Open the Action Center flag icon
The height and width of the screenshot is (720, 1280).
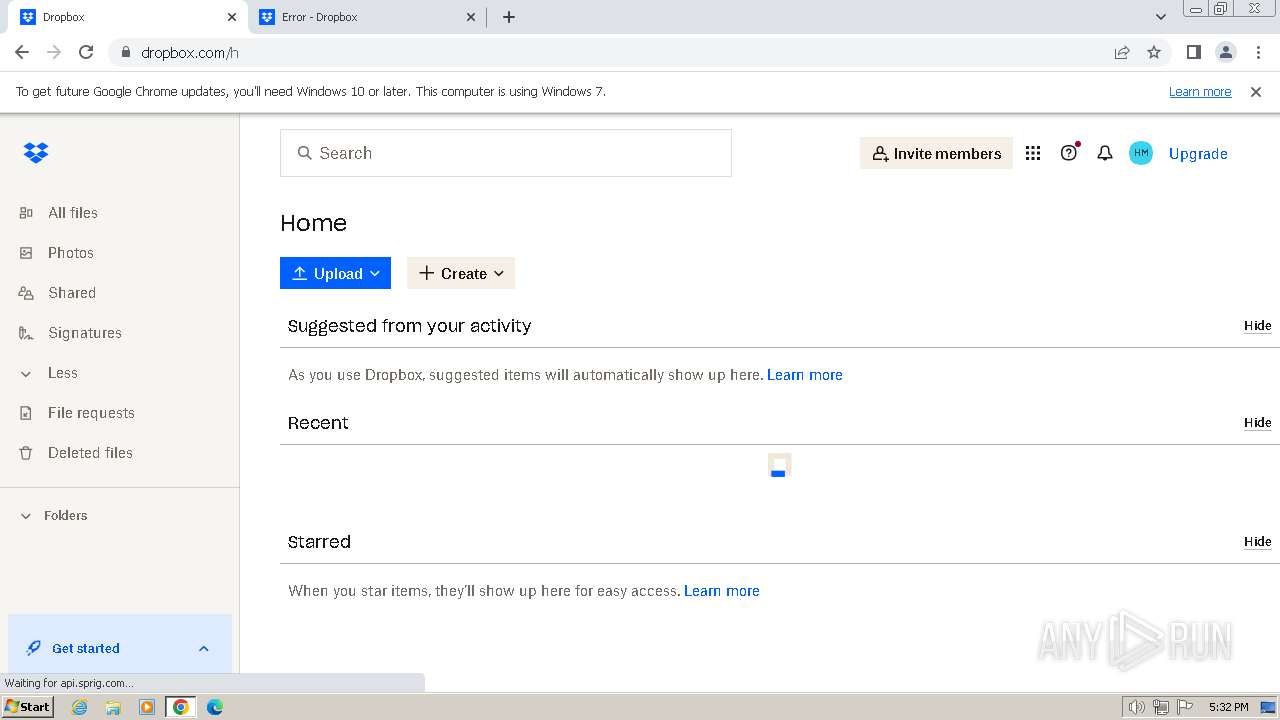tap(1185, 707)
